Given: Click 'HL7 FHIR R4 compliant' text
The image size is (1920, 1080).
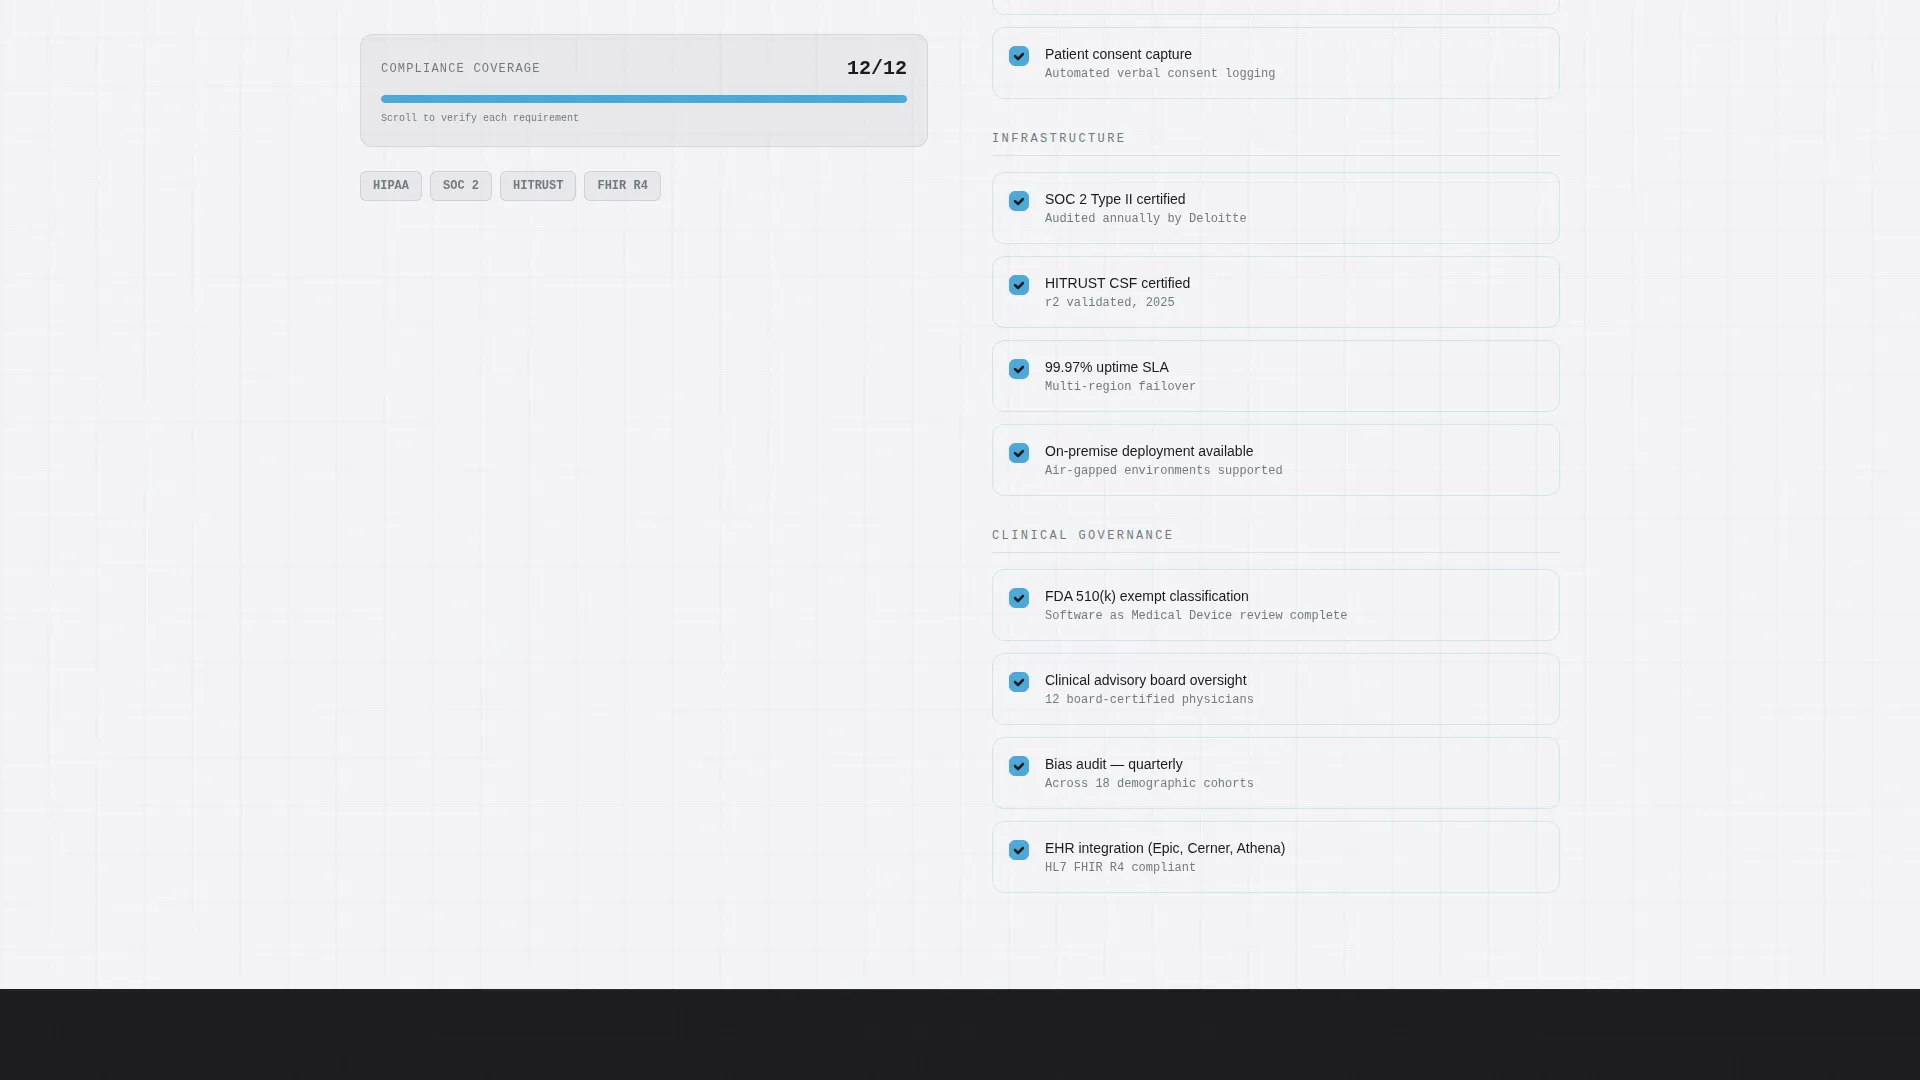Looking at the screenshot, I should pos(1120,868).
